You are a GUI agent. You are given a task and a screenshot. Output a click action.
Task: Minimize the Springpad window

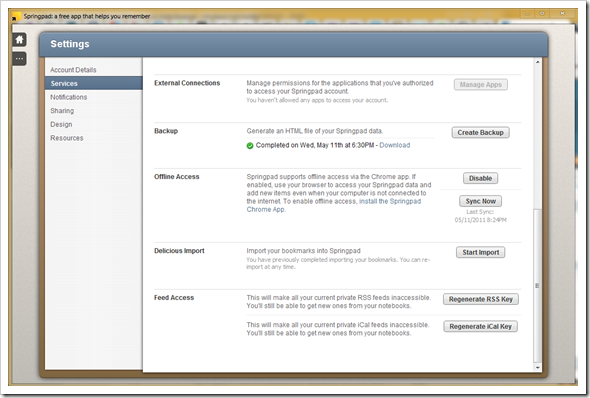pos(528,14)
